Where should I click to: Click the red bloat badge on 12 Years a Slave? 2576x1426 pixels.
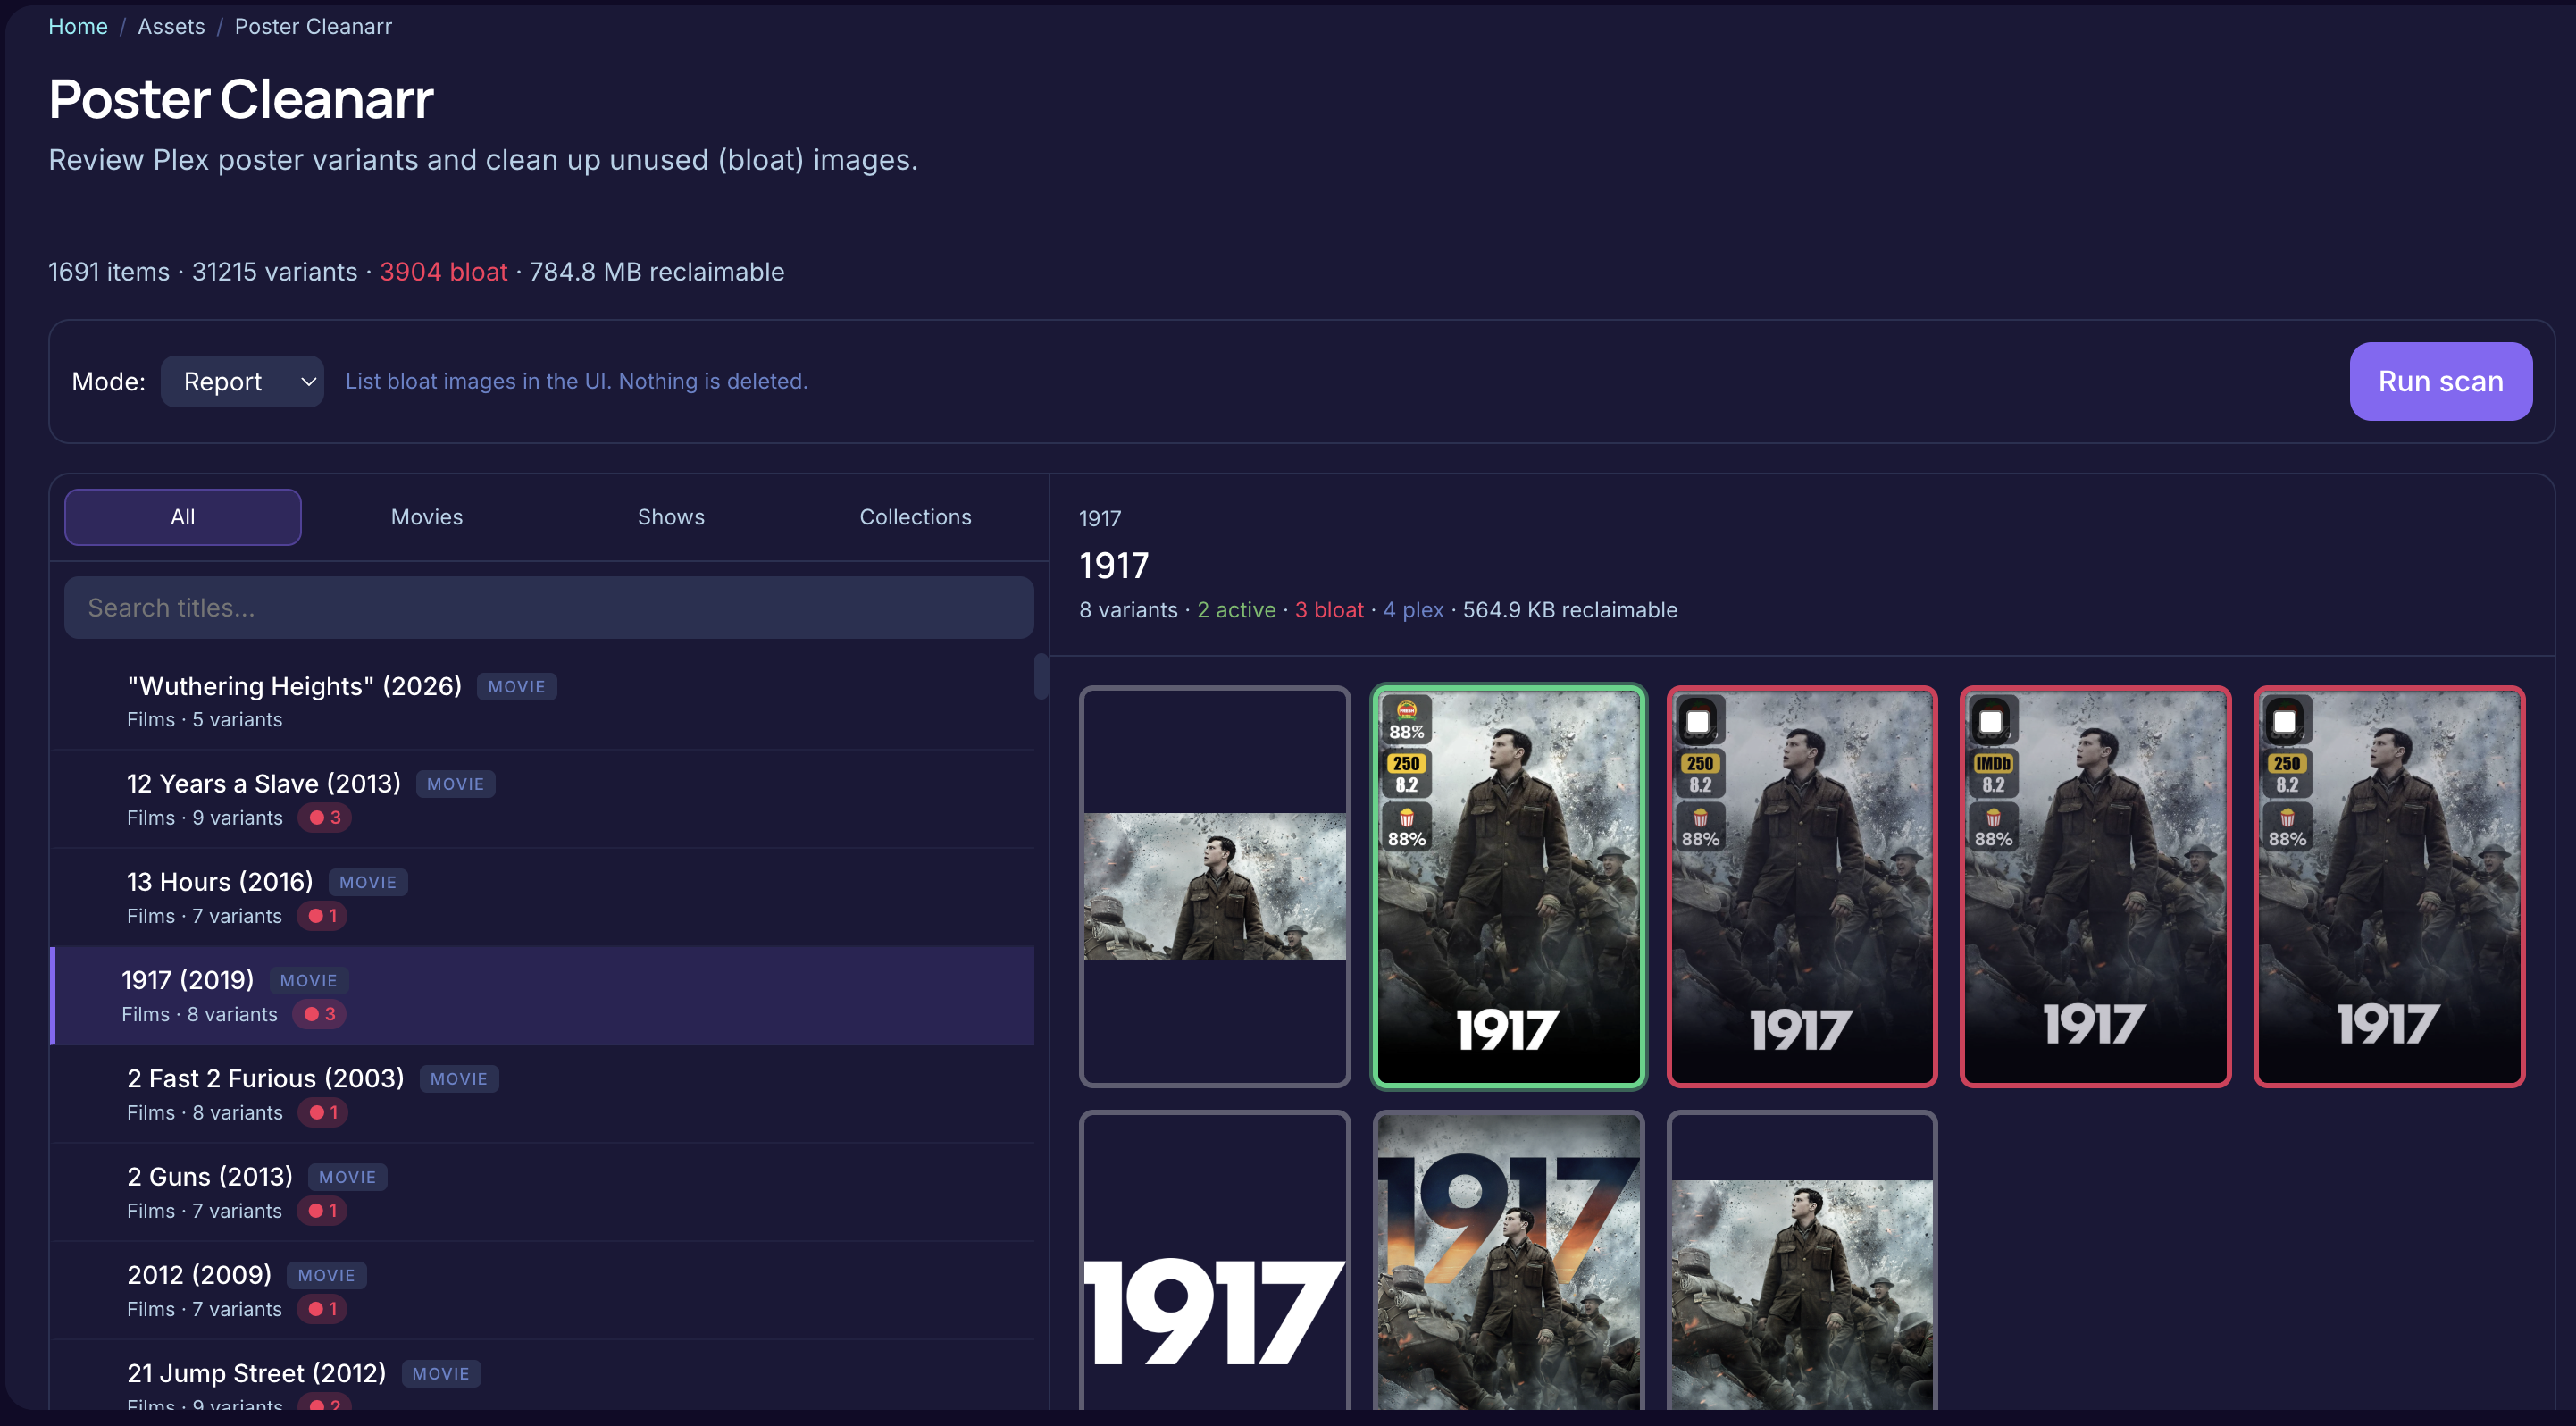[325, 817]
